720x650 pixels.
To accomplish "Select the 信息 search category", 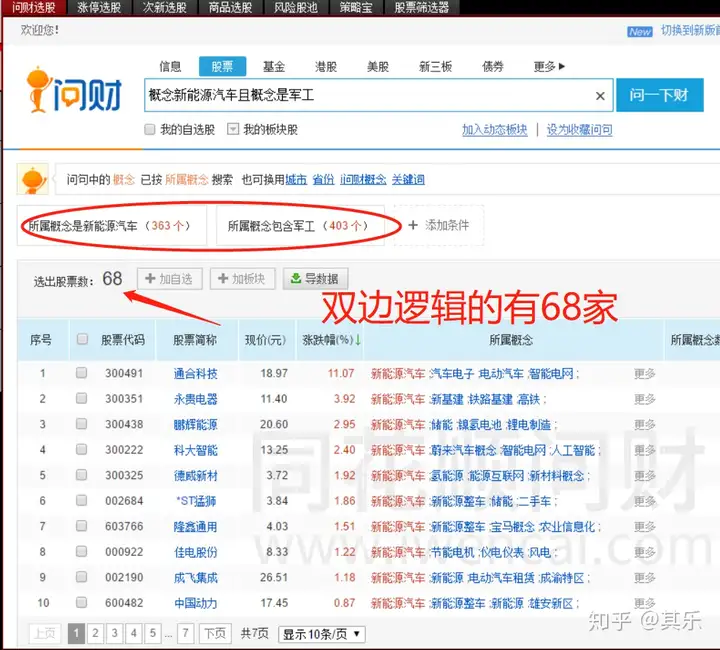I will click(170, 67).
